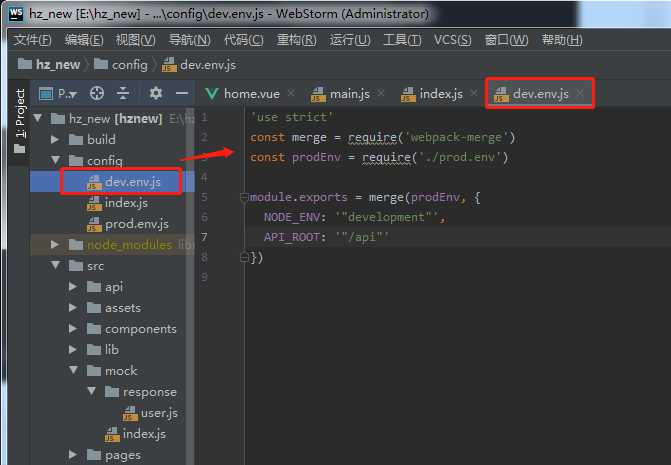
Task: Open project panel settings gear
Action: tap(155, 93)
